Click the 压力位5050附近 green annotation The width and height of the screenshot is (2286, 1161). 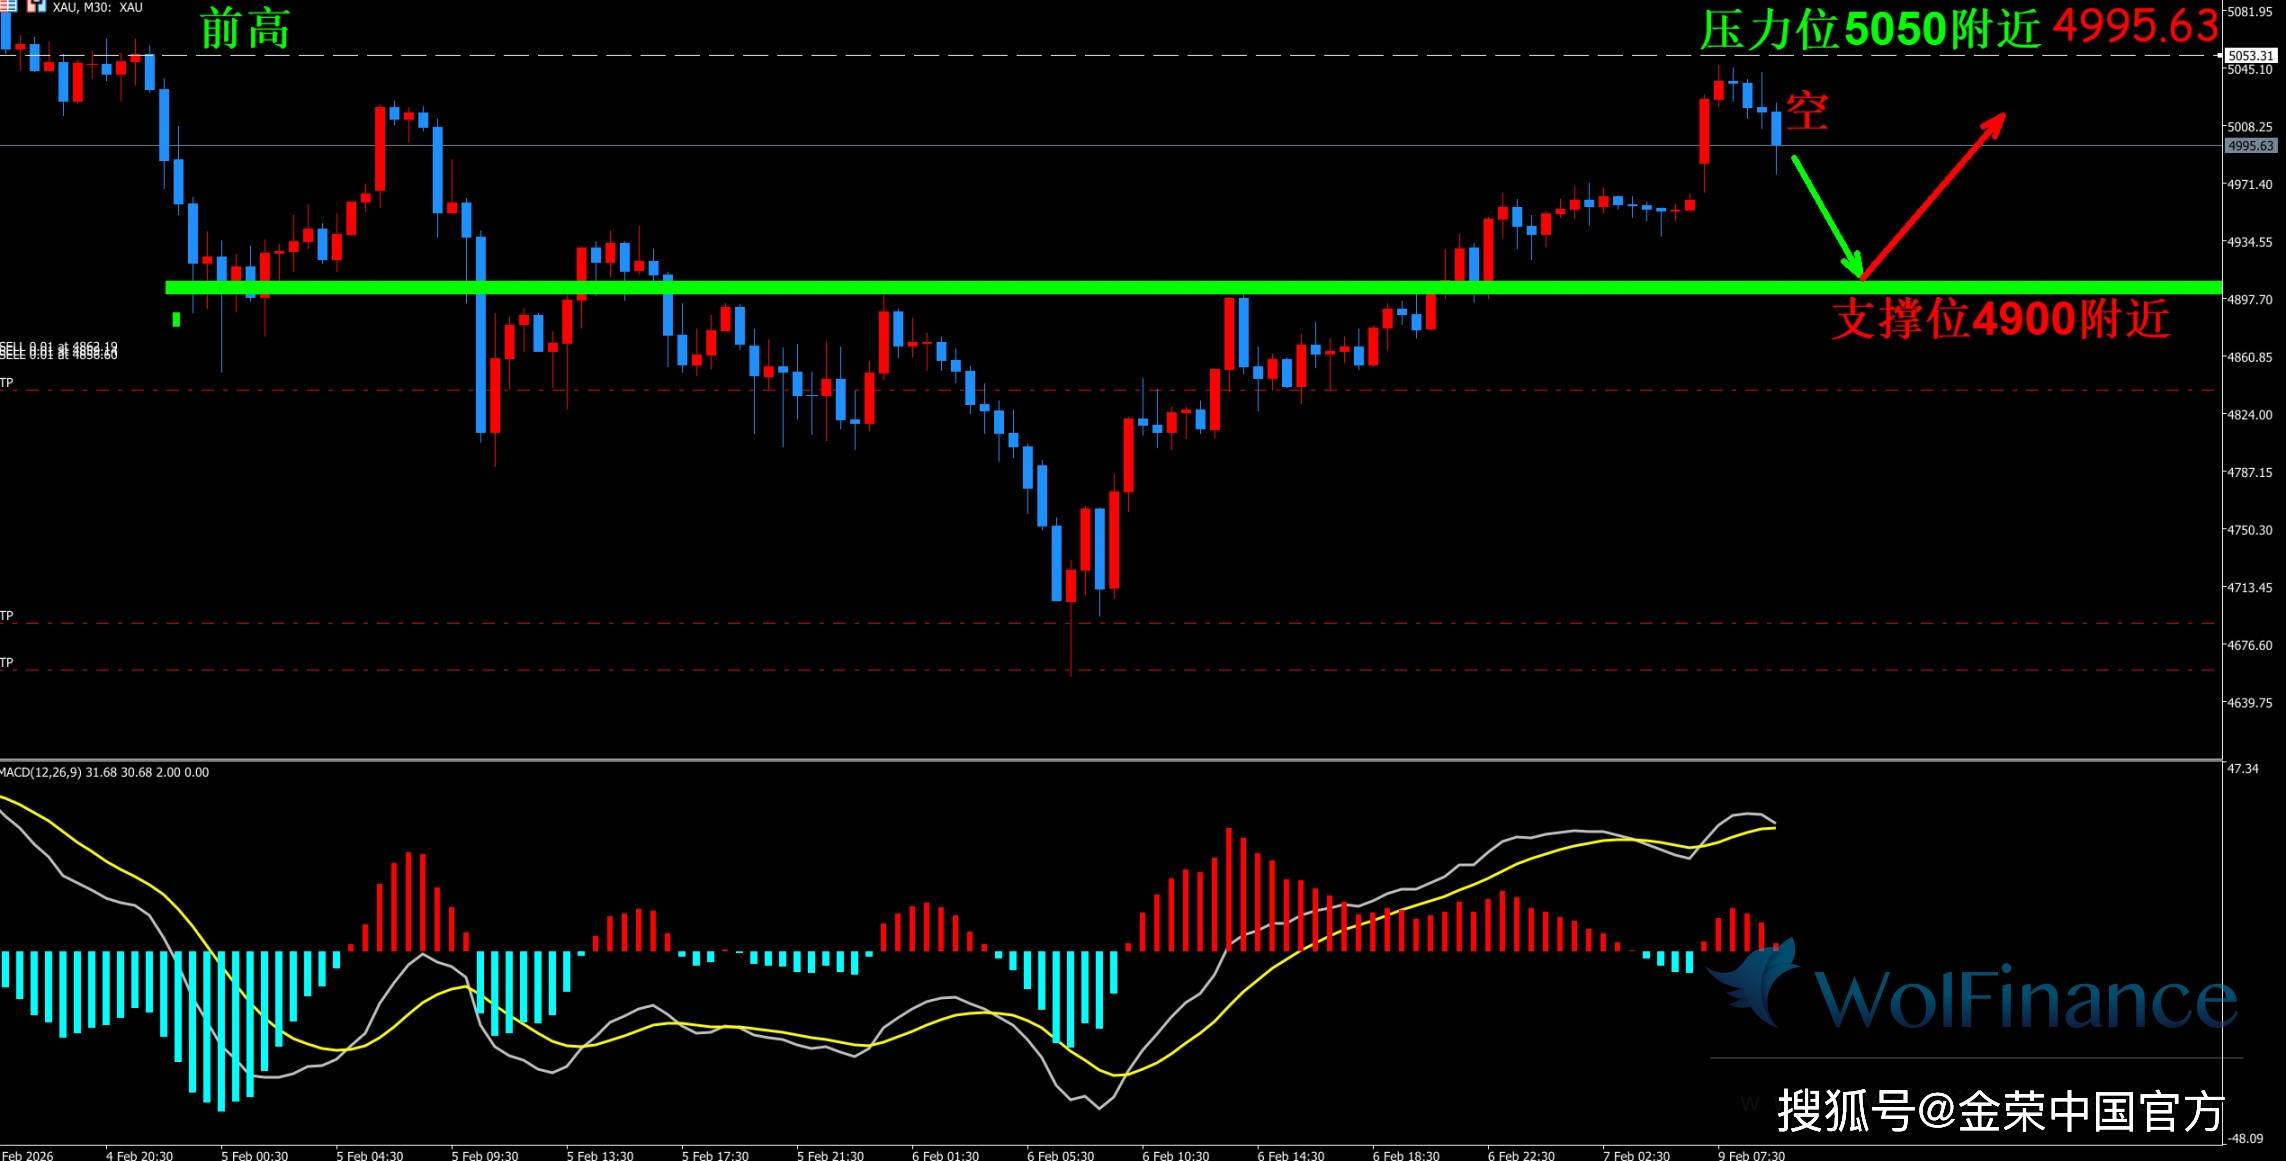click(x=1870, y=30)
